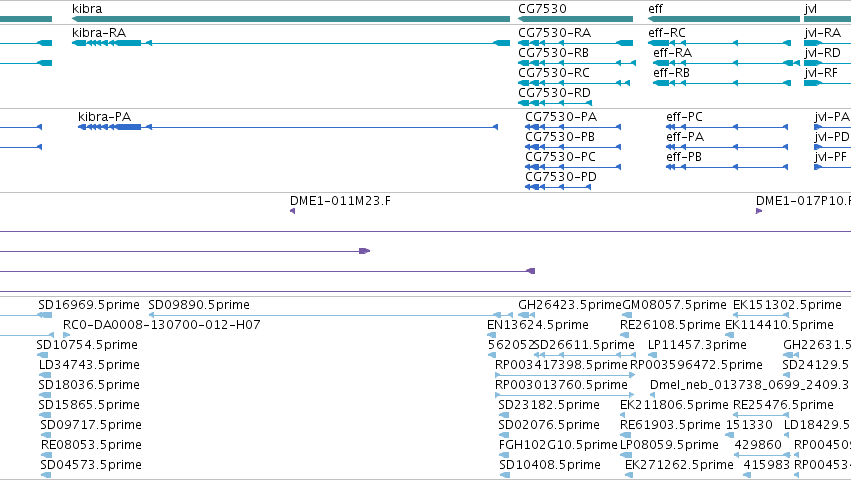Image resolution: width=851 pixels, height=480 pixels.
Task: Click the EK114410.5prime EST label
Action: (x=779, y=325)
